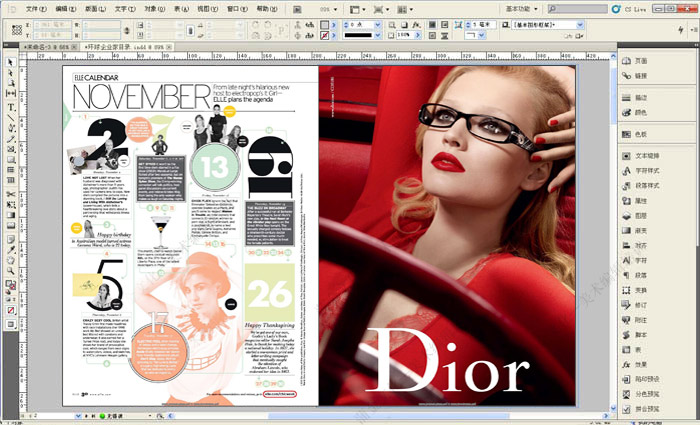Select the Eyedropper tool
This screenshot has height=425, width=700.
pyautogui.click(x=11, y=250)
